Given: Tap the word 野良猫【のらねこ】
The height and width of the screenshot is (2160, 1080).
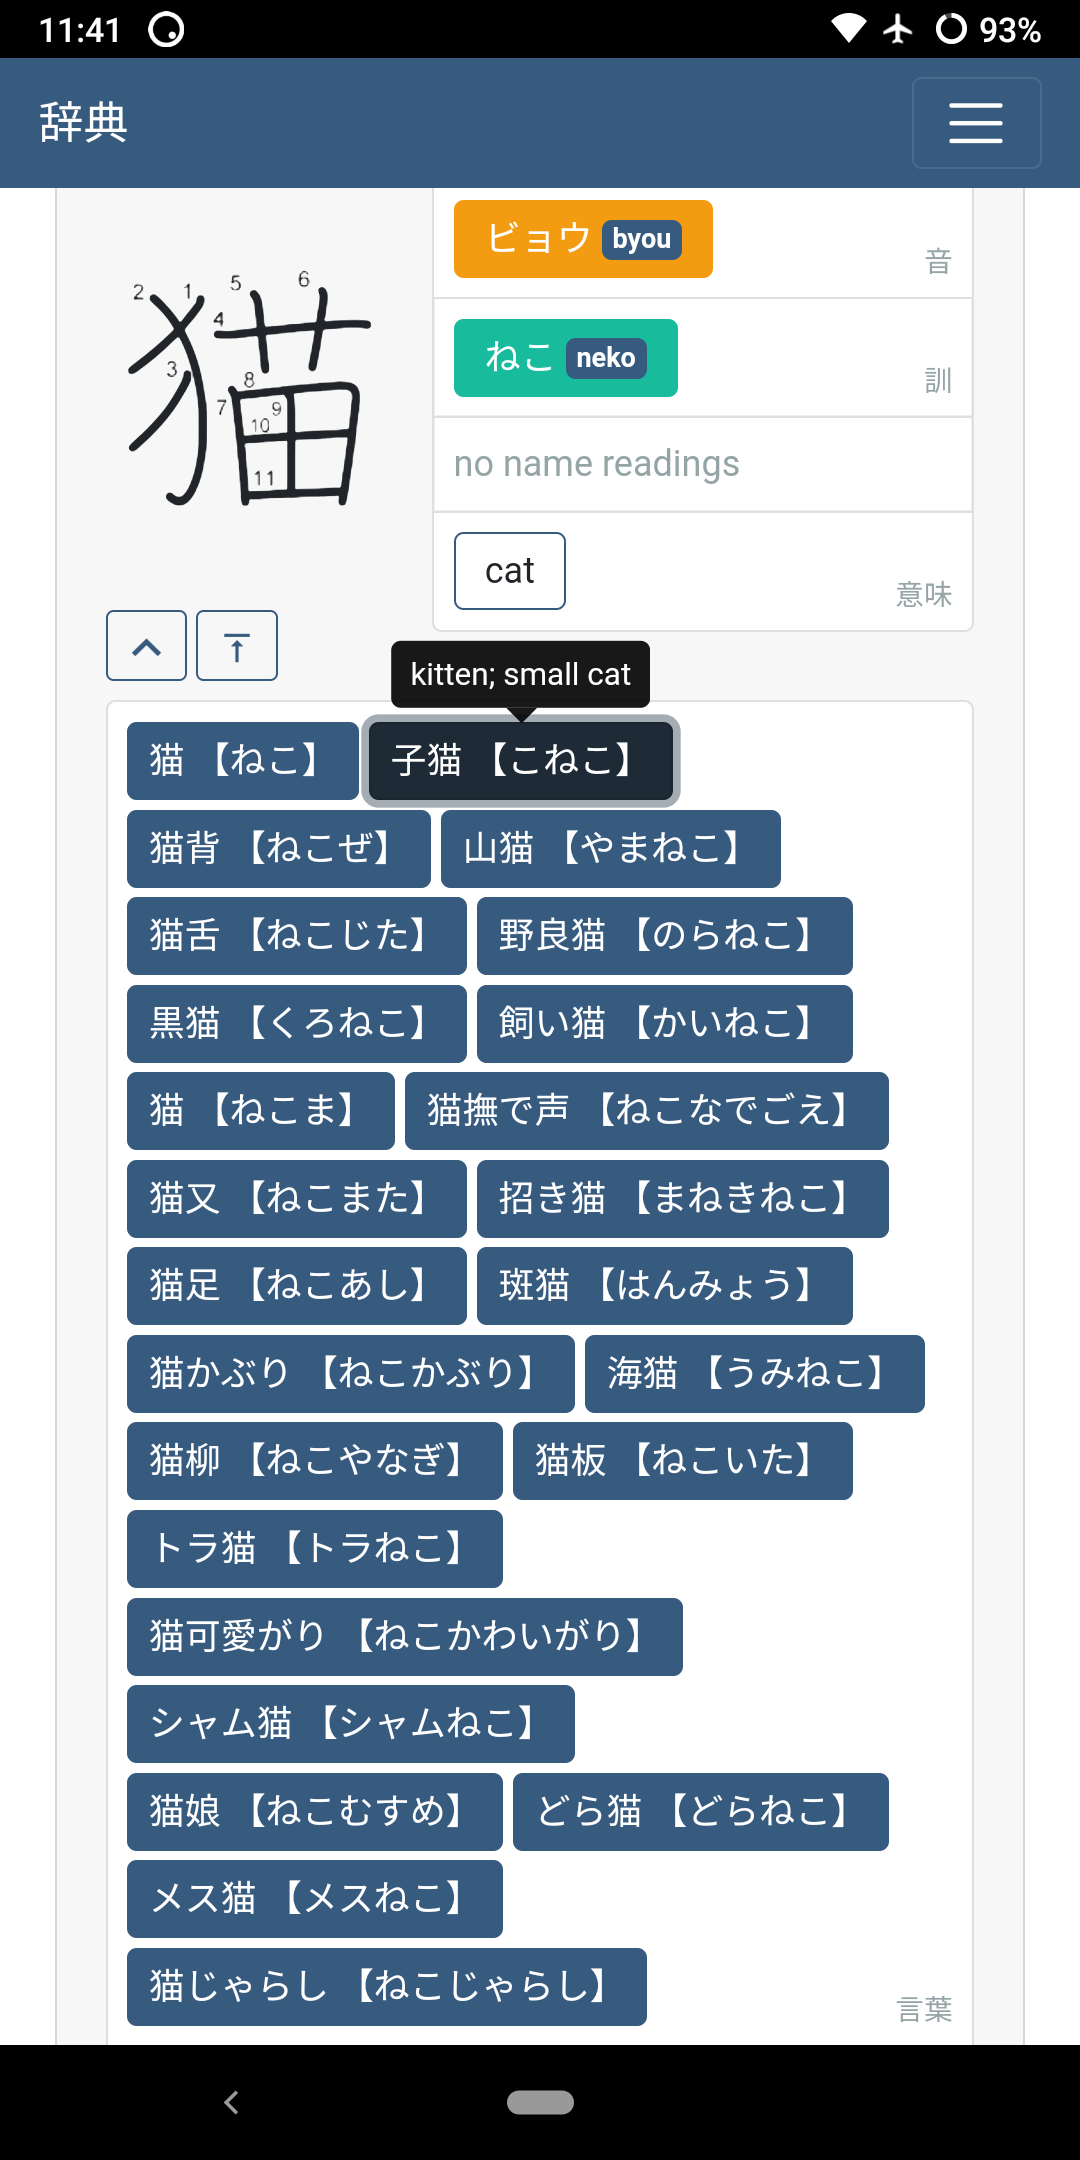Looking at the screenshot, I should [x=664, y=936].
